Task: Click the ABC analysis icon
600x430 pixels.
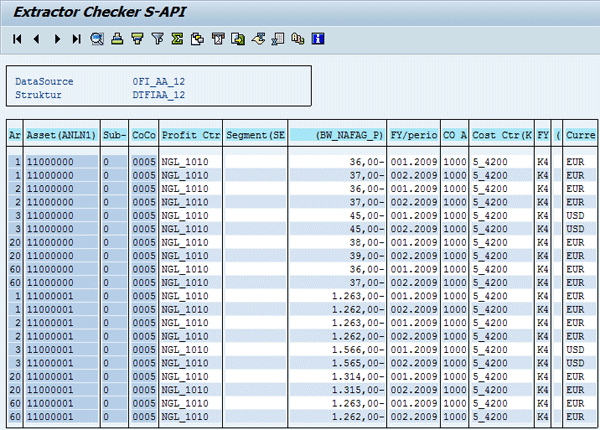Action: click(x=298, y=39)
